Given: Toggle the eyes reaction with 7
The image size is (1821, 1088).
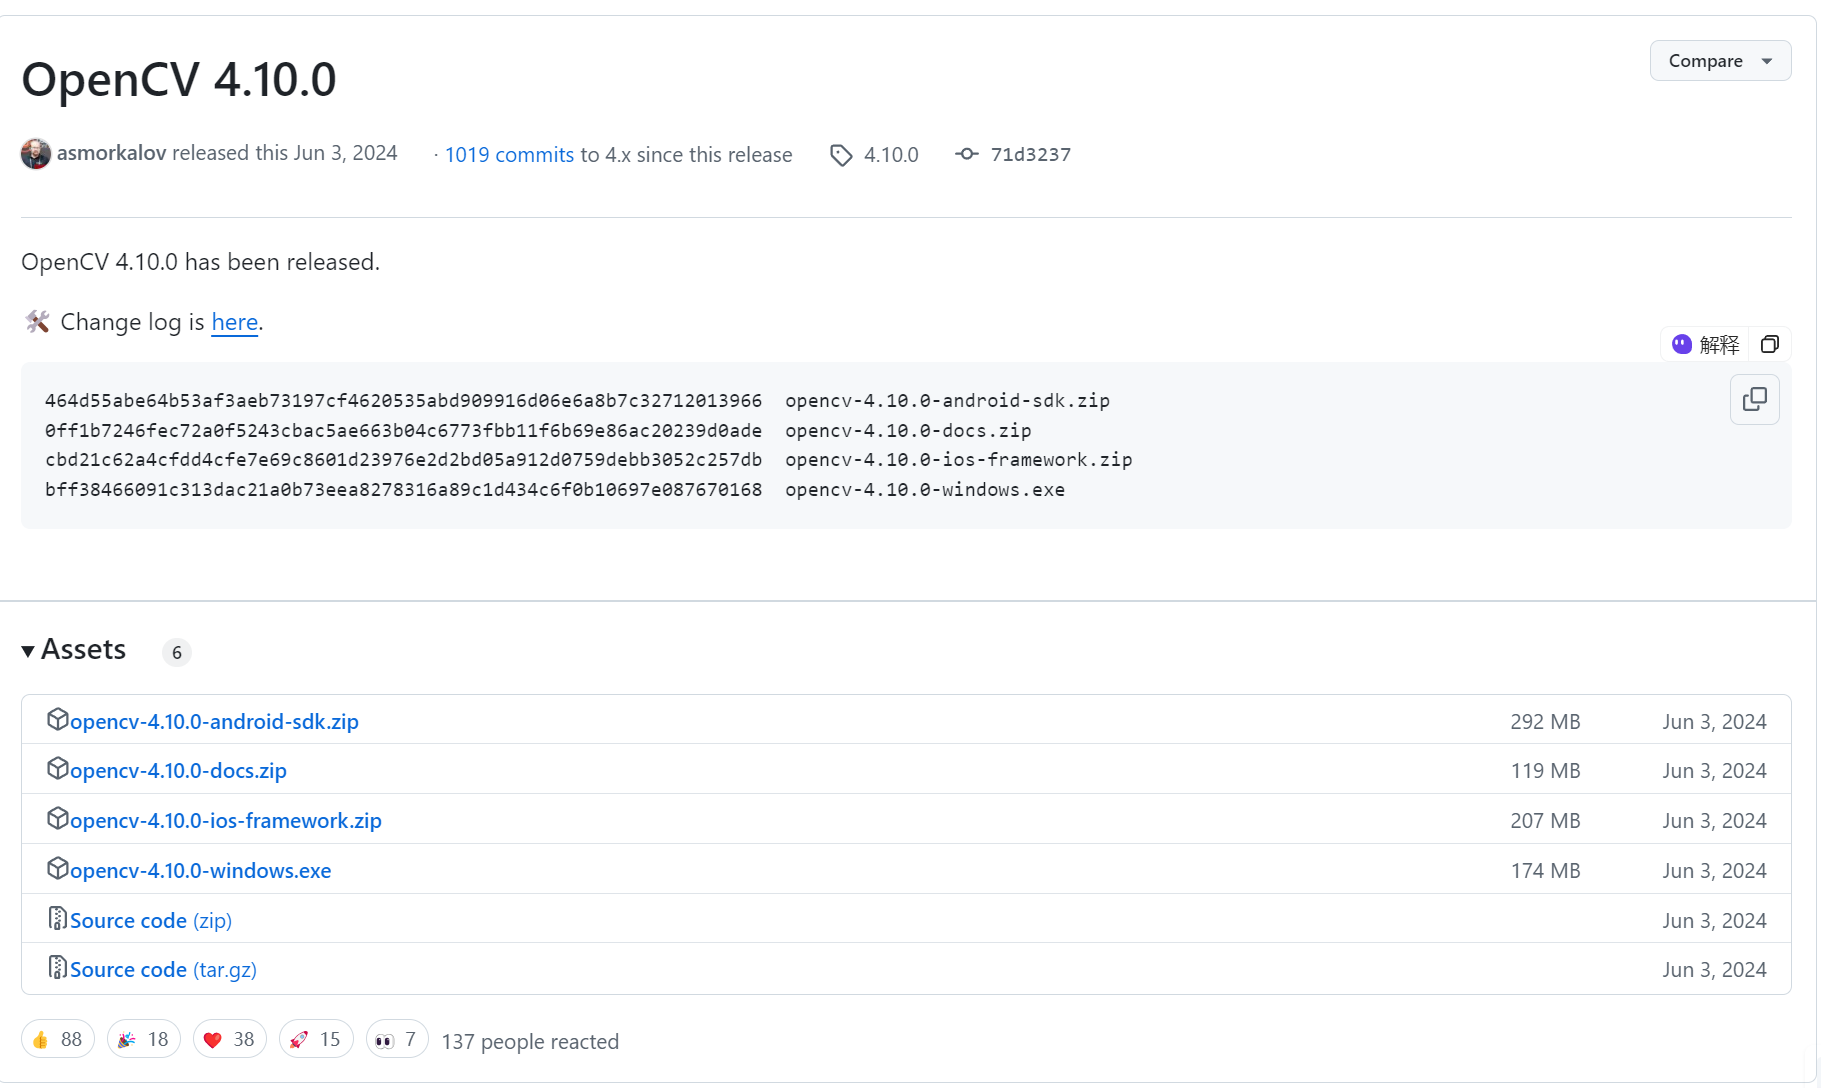Looking at the screenshot, I should [397, 1039].
